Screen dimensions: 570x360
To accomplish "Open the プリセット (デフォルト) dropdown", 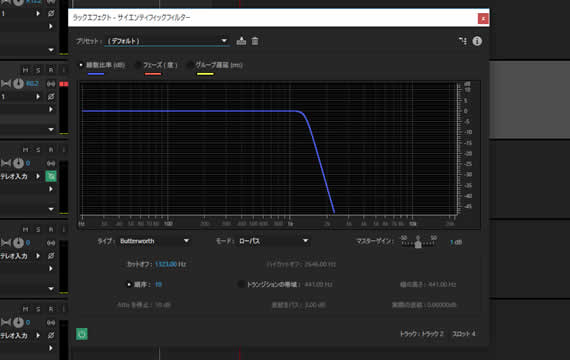I will point(167,41).
